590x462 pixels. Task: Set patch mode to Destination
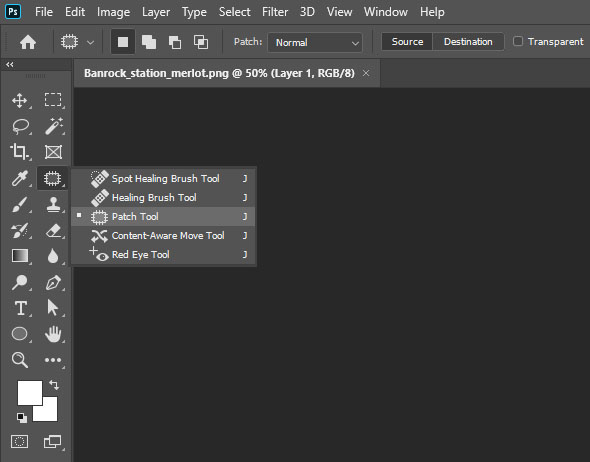468,42
